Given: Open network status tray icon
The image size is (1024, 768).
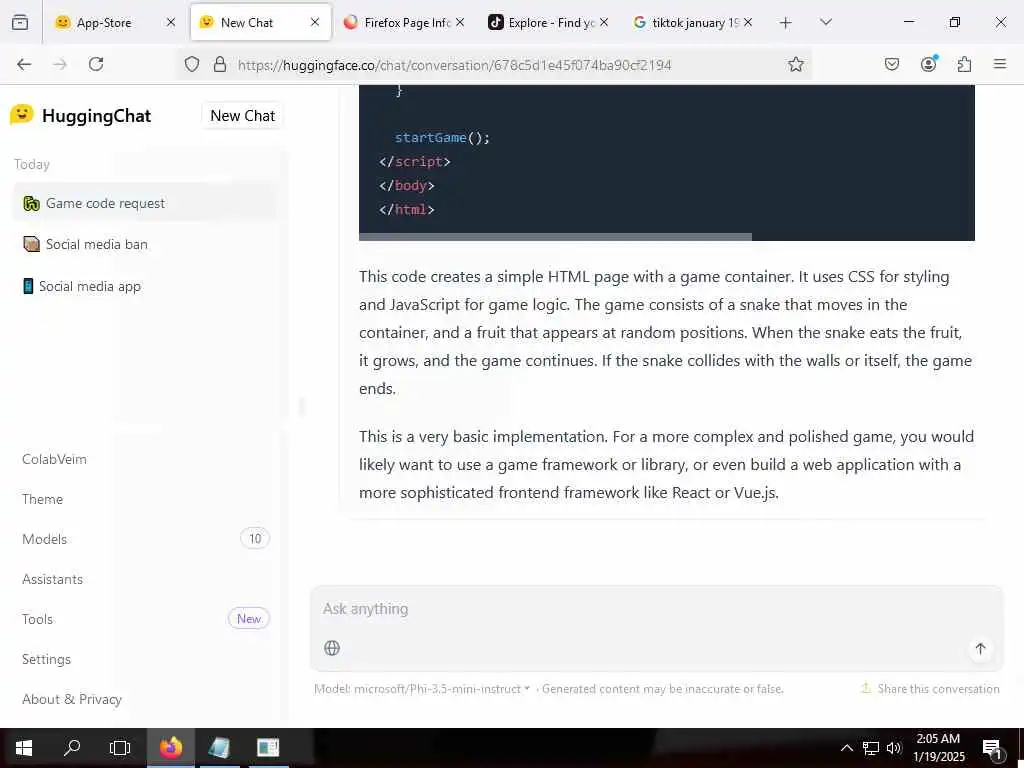Looking at the screenshot, I should [x=871, y=748].
